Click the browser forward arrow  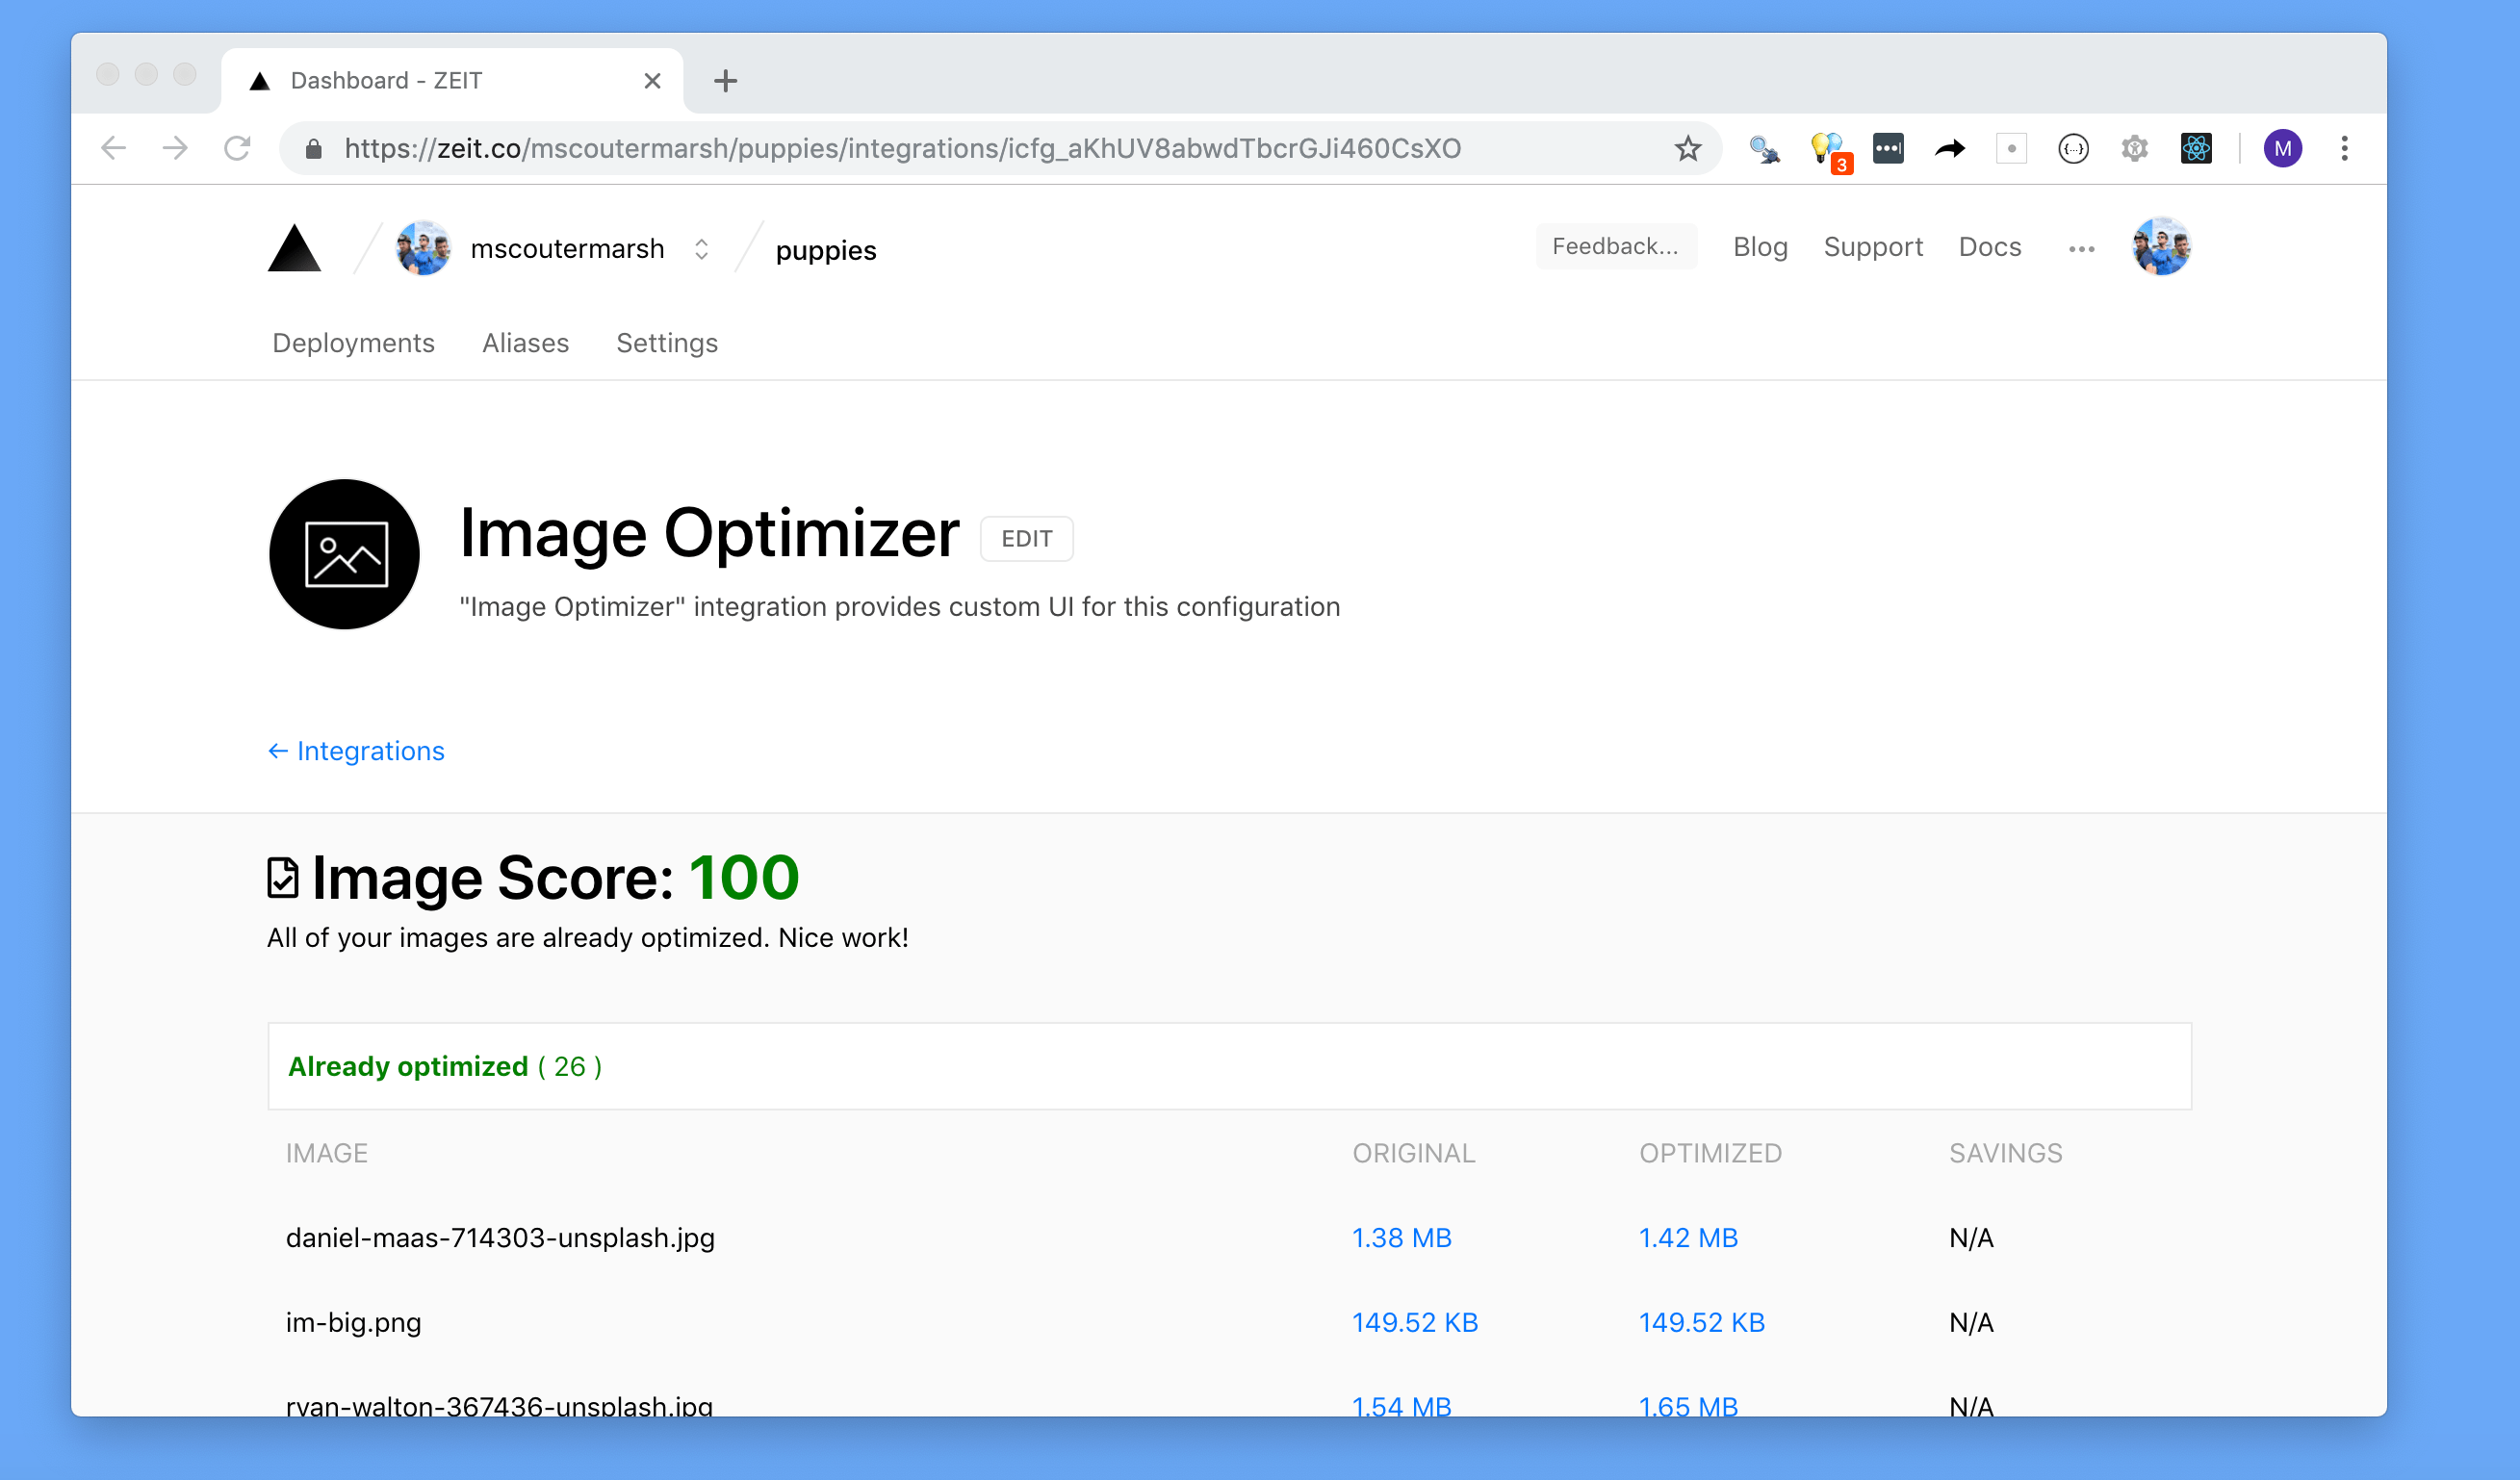175,149
